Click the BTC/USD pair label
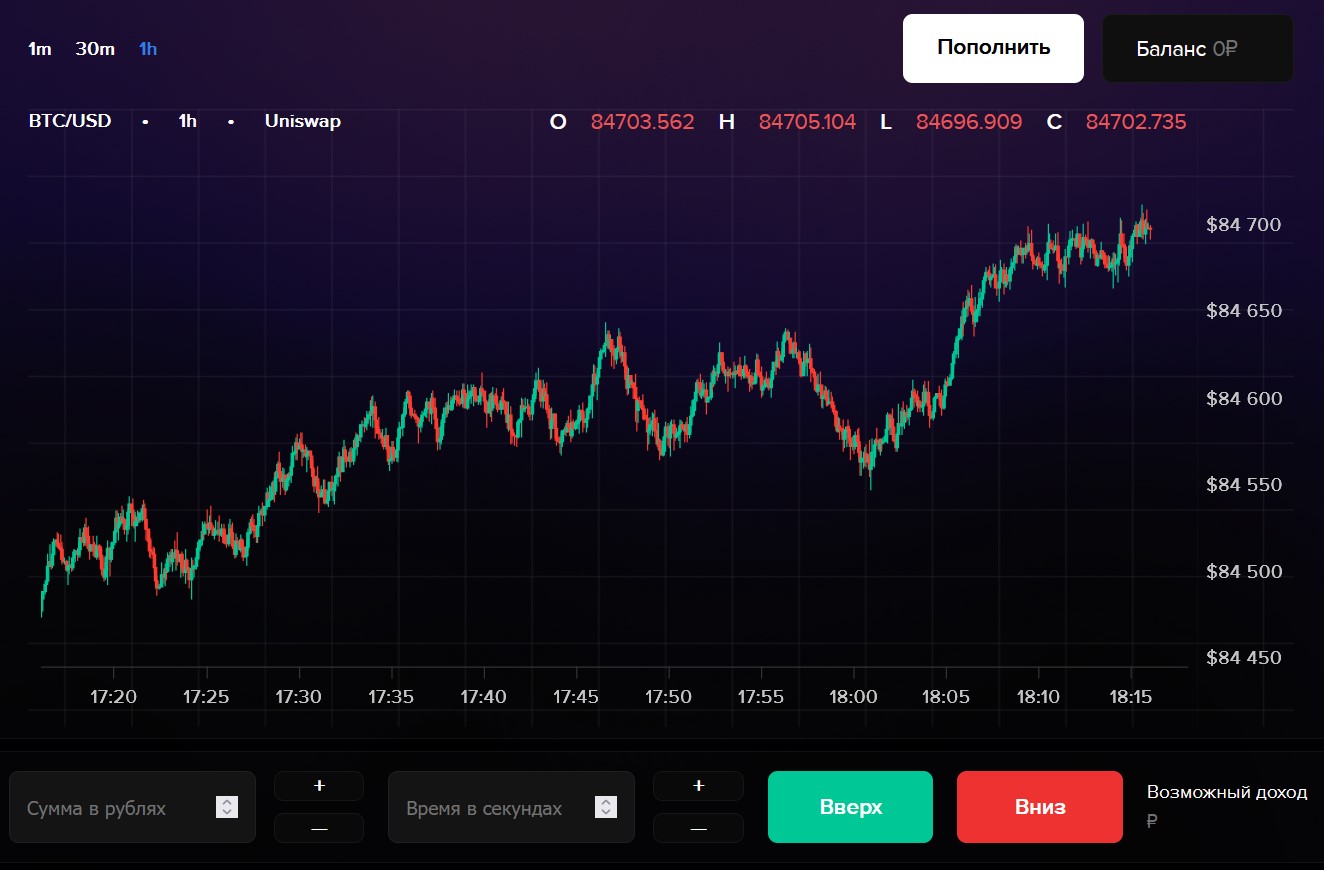1324x870 pixels. click(x=70, y=121)
